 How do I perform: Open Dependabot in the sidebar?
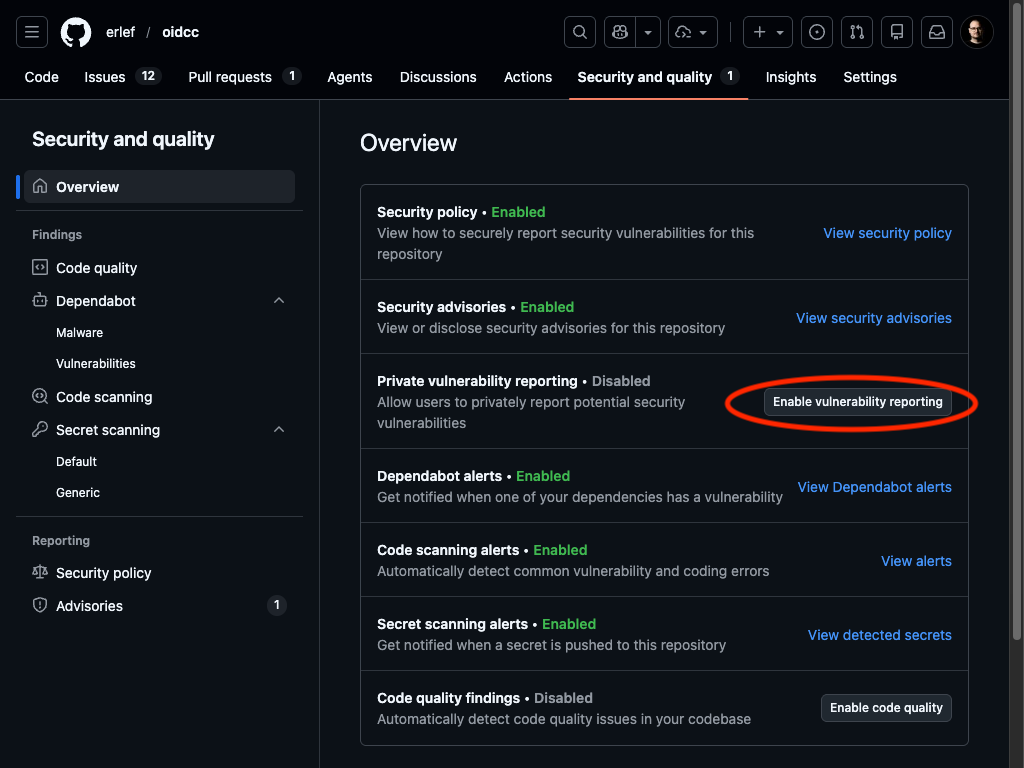click(95, 301)
